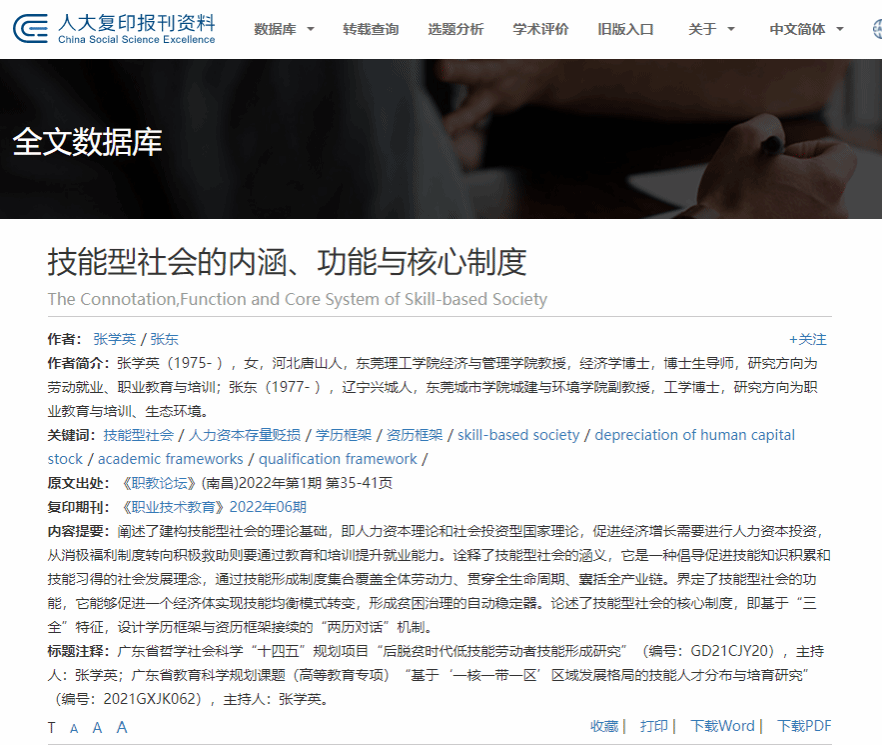882x745 pixels.
Task: Open the 学术评价 page
Action: [541, 29]
